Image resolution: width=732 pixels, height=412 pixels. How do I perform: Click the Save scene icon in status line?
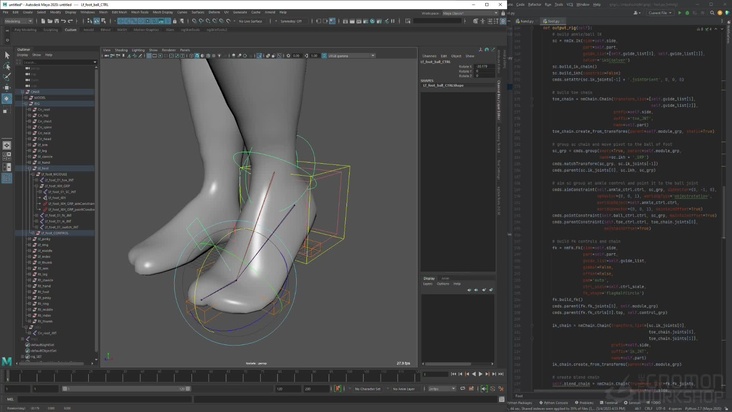pos(57,21)
